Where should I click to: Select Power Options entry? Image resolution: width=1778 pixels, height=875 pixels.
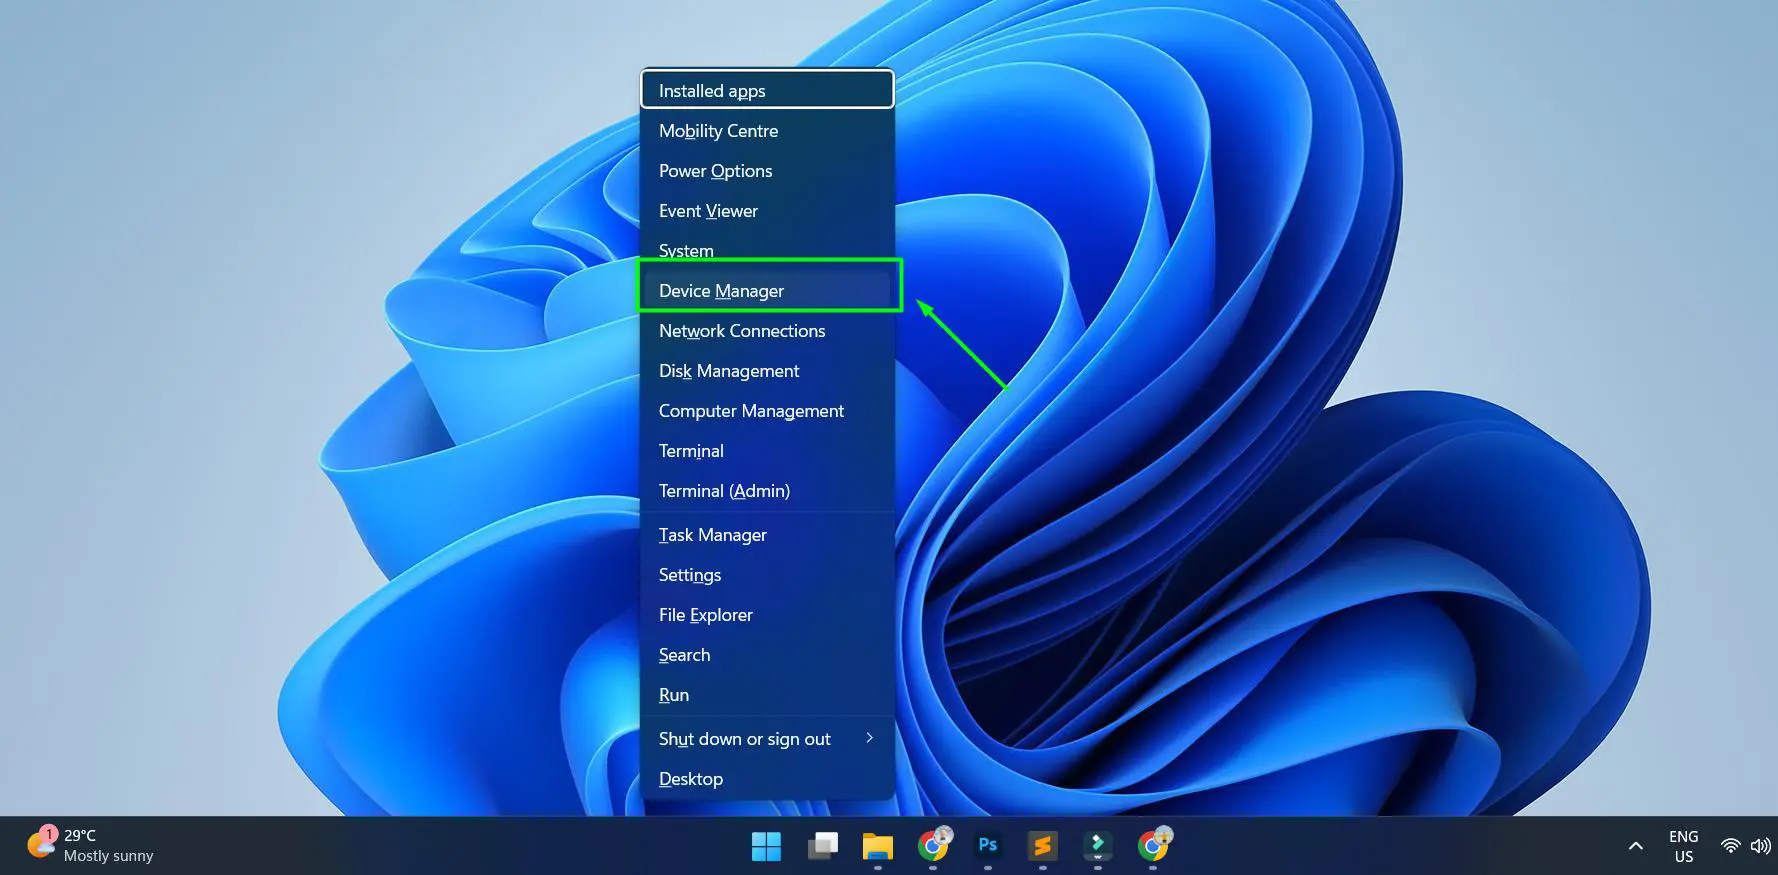tap(767, 171)
